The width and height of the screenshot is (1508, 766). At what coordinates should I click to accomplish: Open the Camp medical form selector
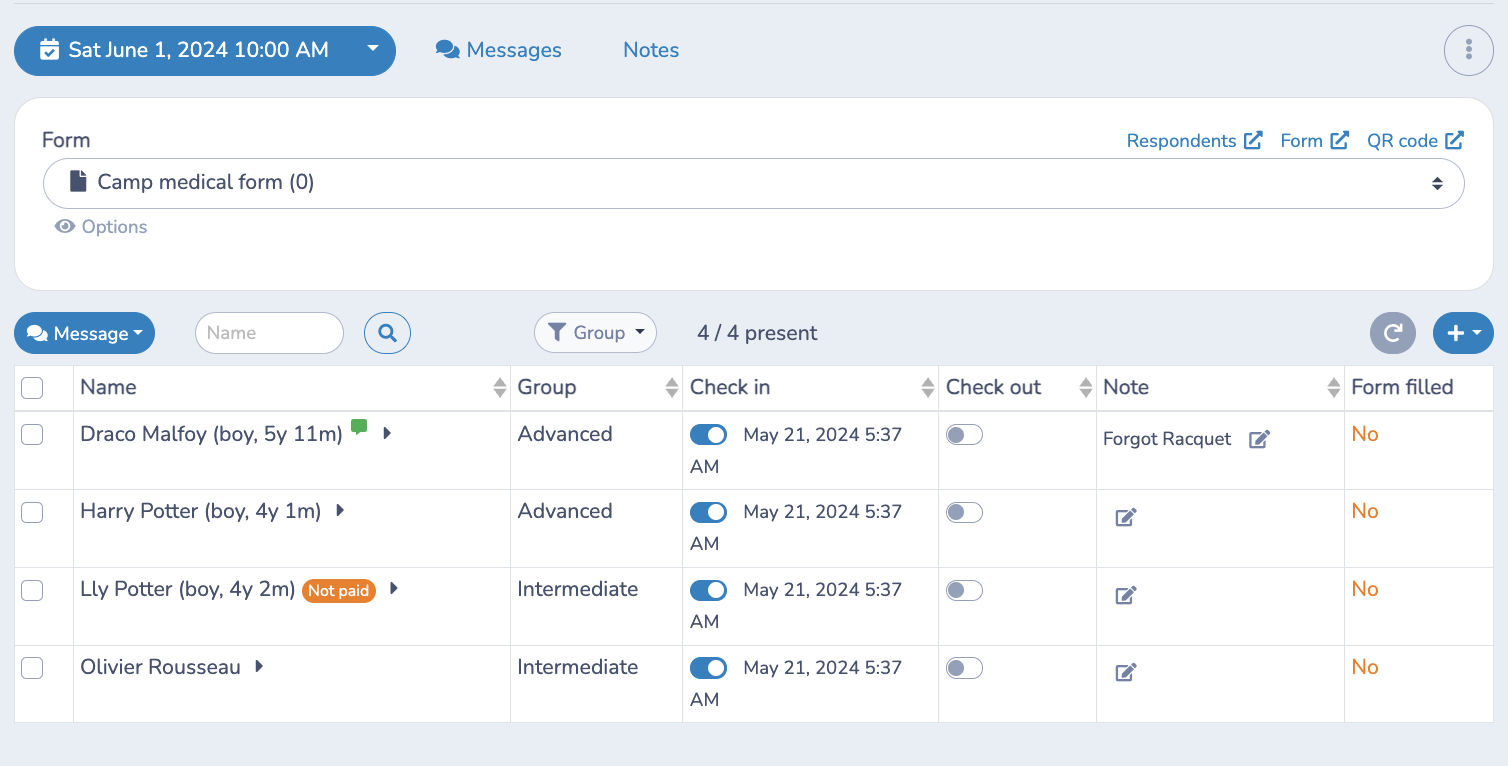coord(753,183)
